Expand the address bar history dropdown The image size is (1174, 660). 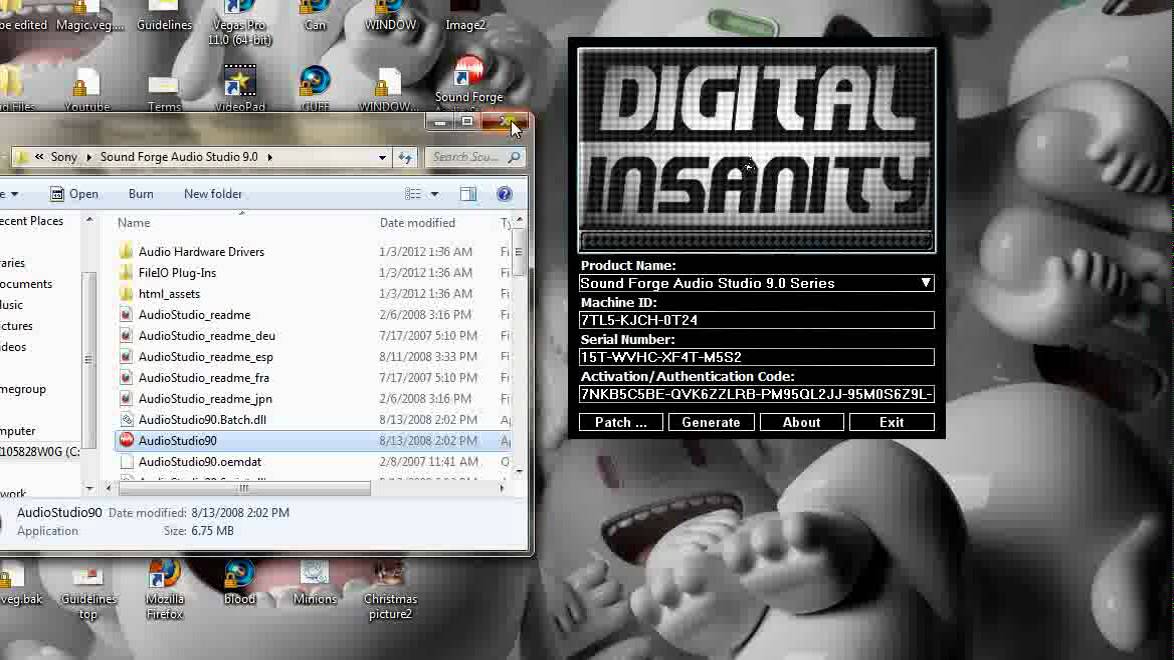(x=382, y=157)
